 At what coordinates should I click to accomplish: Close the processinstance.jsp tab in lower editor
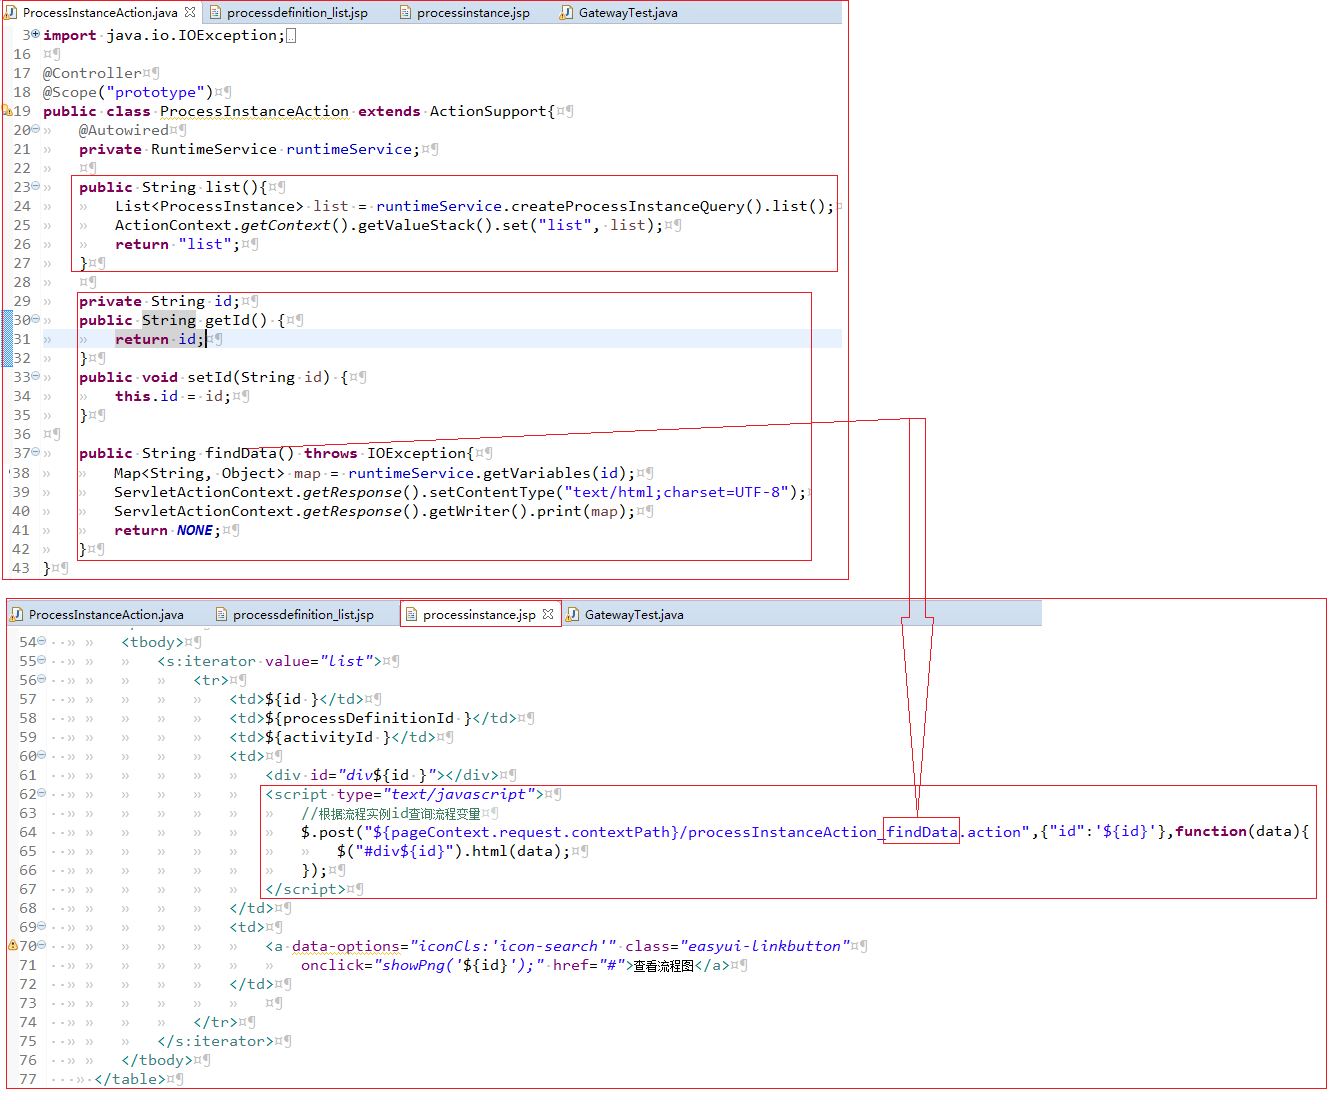[548, 614]
